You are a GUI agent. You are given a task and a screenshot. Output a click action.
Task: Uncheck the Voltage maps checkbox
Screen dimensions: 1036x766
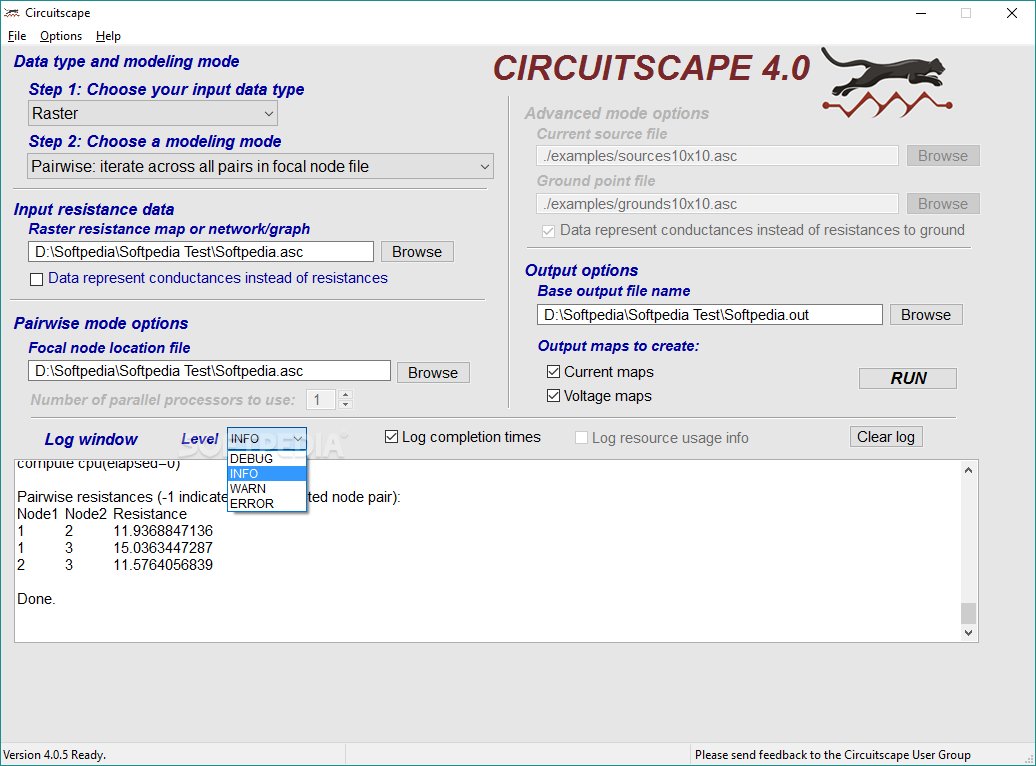(554, 396)
